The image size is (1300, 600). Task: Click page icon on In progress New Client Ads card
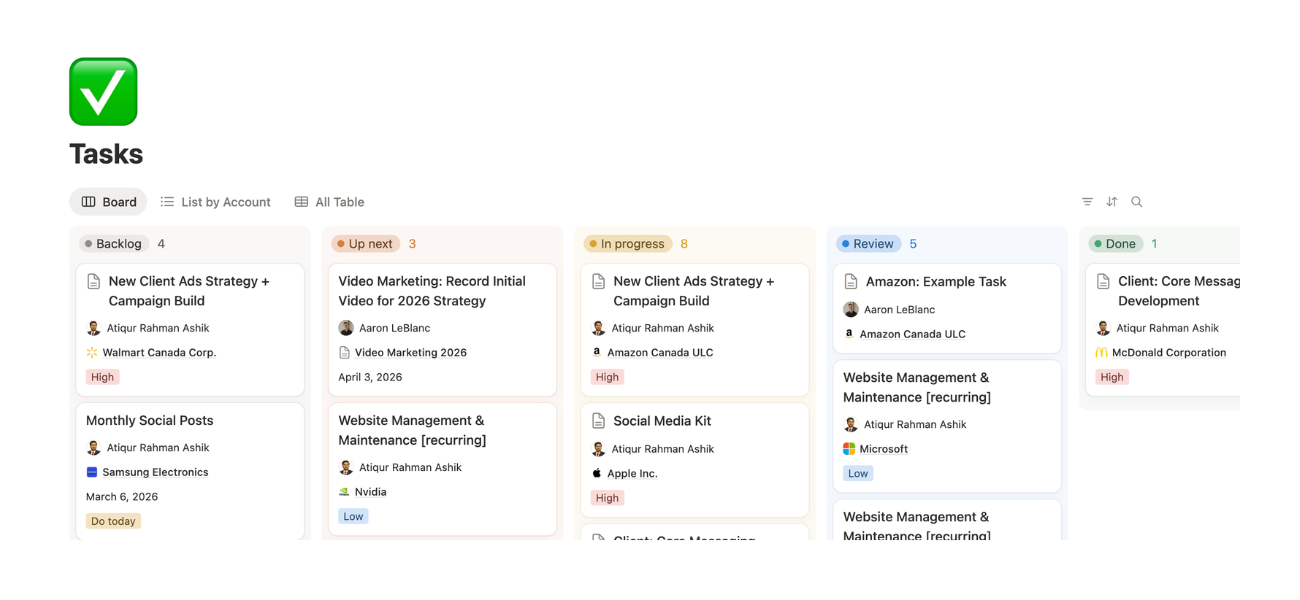[599, 282]
